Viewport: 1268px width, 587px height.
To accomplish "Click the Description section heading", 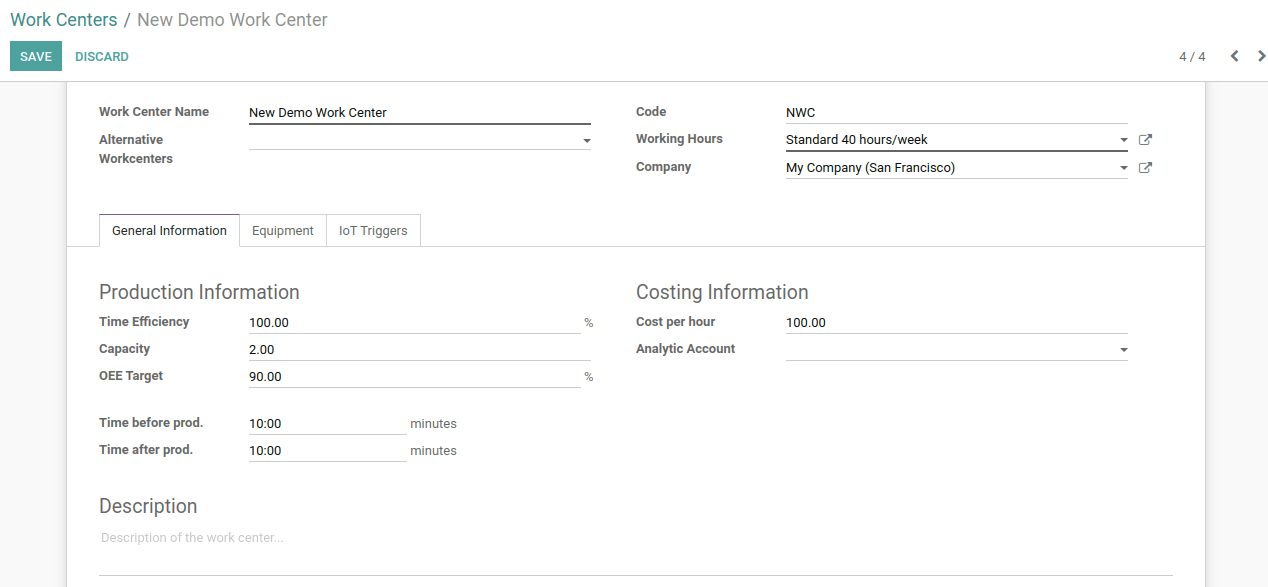I will [148, 506].
